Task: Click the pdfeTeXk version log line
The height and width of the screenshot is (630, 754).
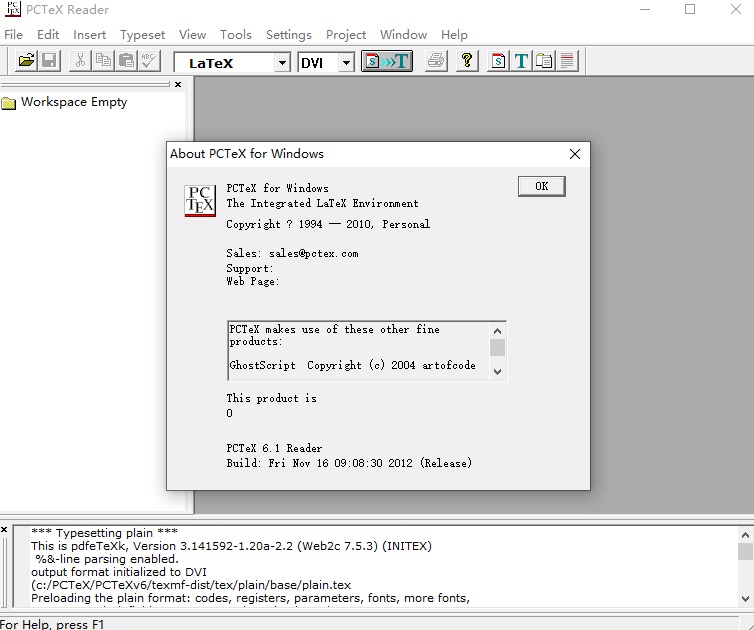Action: tap(231, 546)
